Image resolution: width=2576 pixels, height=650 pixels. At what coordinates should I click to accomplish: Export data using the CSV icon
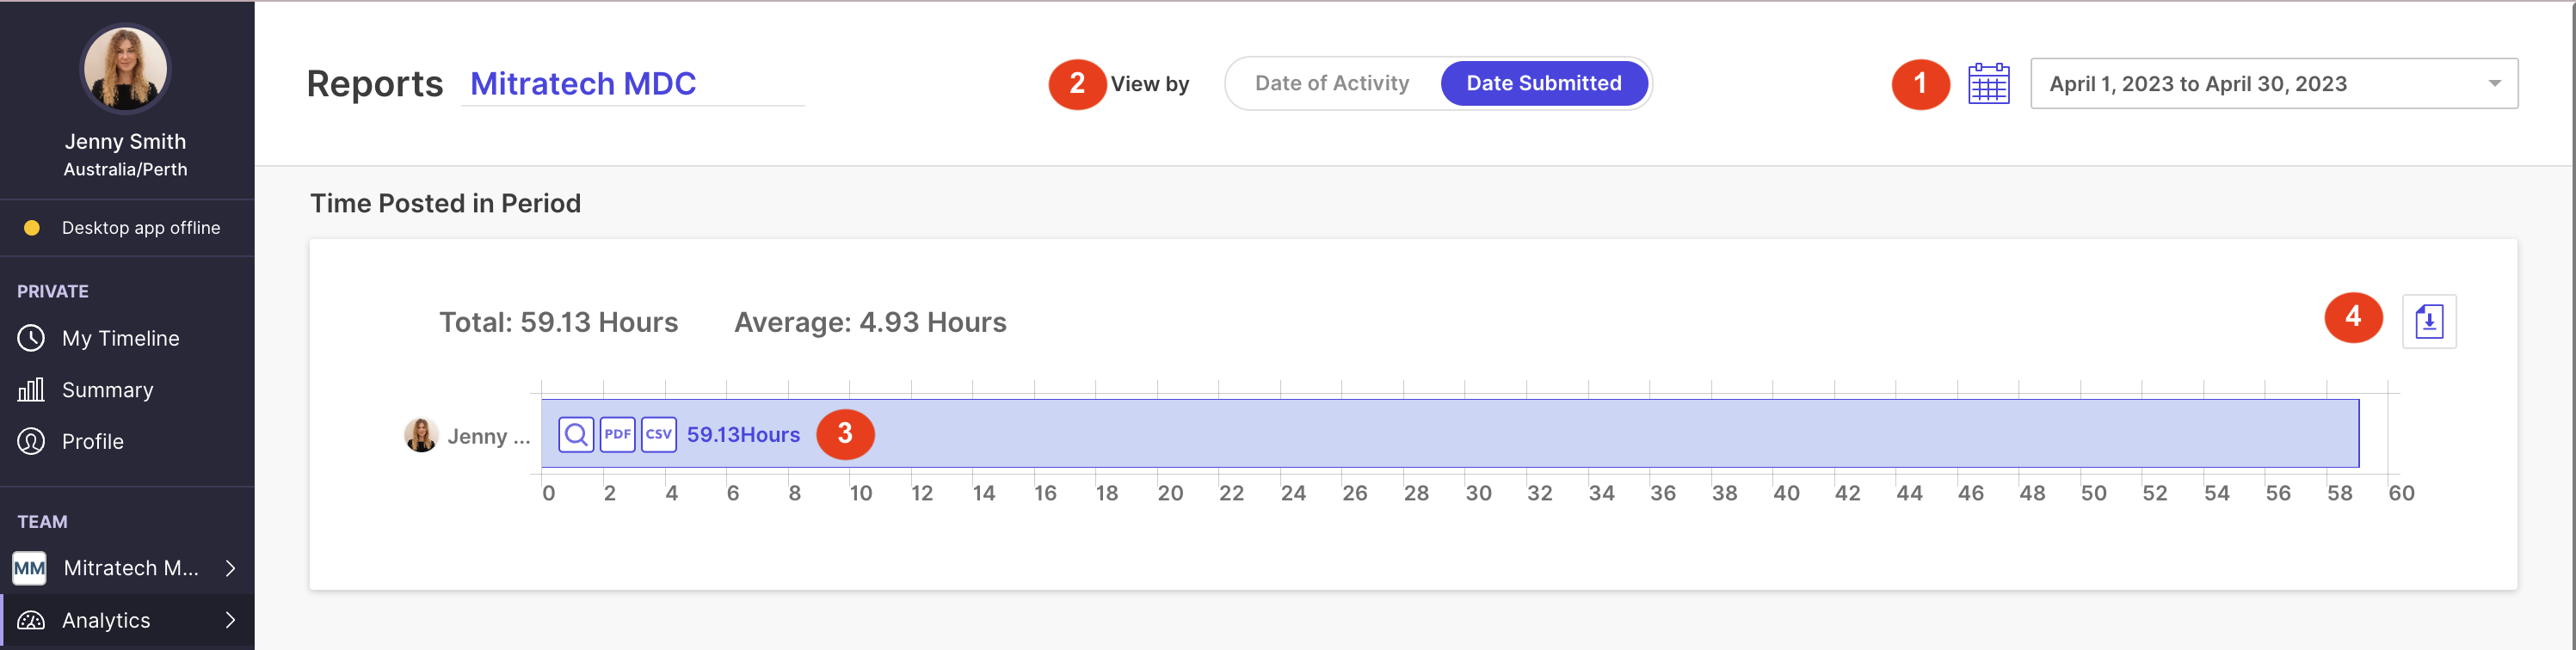pos(659,434)
